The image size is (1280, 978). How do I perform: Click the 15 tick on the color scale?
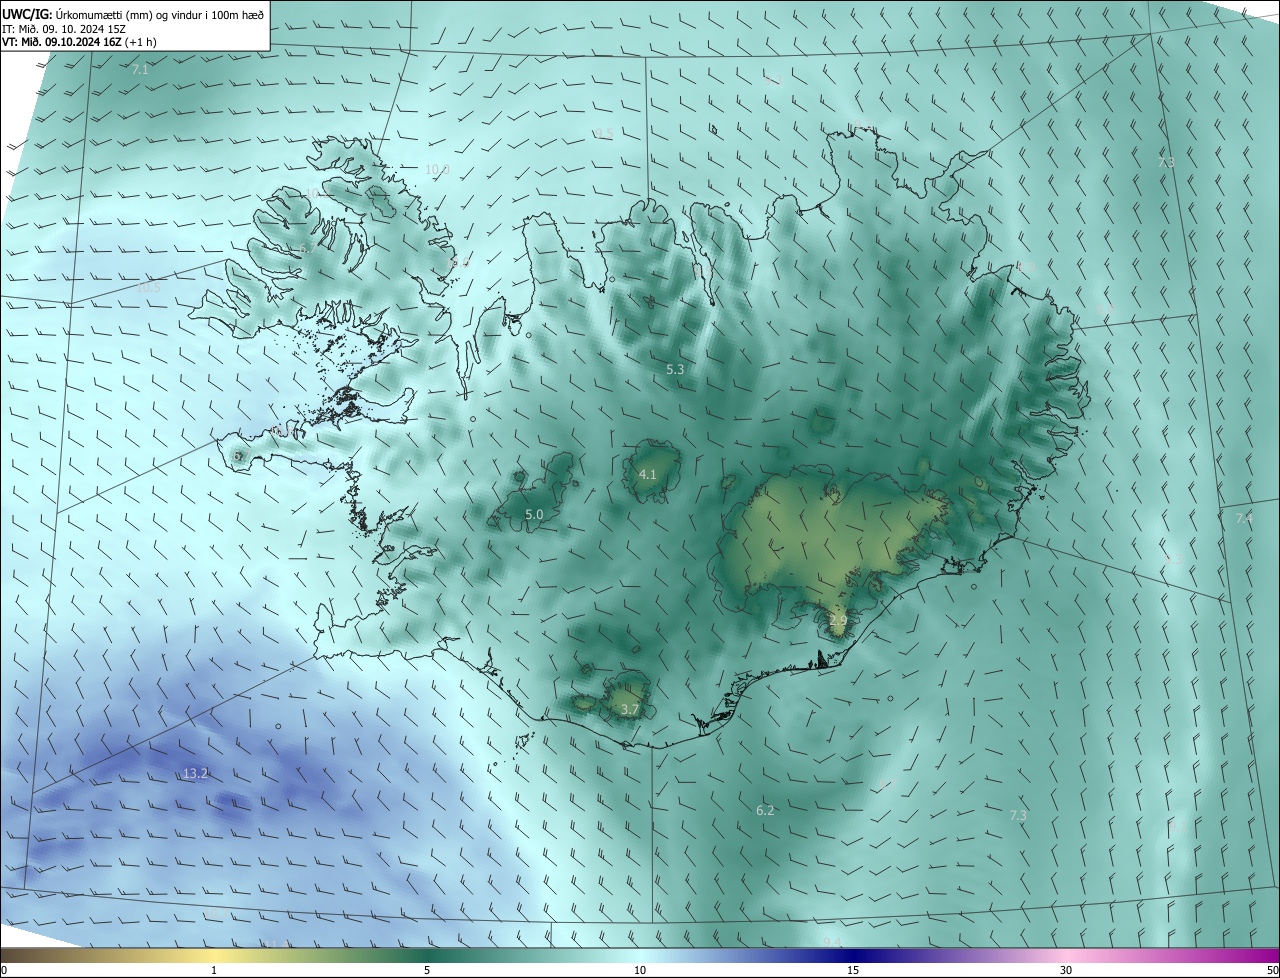853,970
